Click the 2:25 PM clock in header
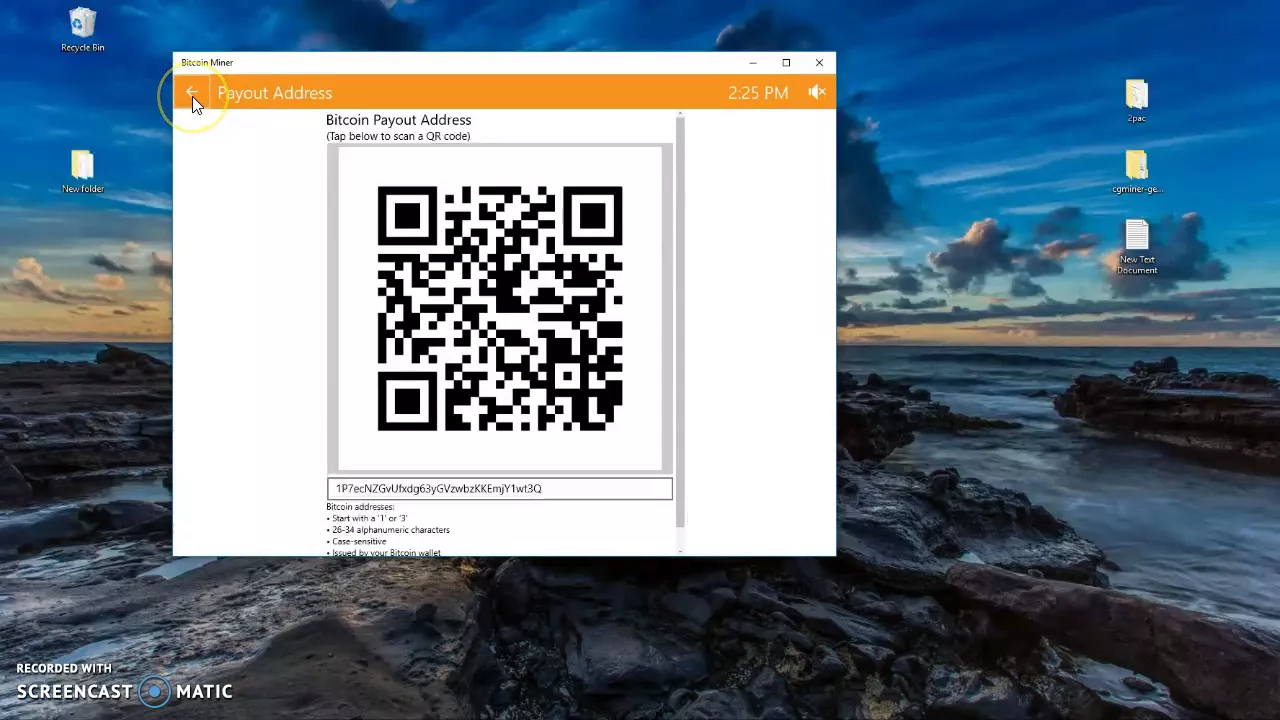 click(x=758, y=93)
